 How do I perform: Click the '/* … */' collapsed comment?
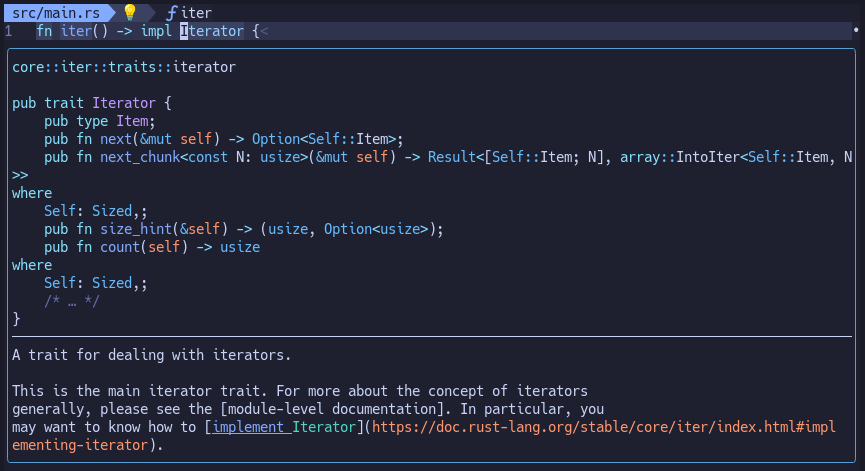(72, 301)
